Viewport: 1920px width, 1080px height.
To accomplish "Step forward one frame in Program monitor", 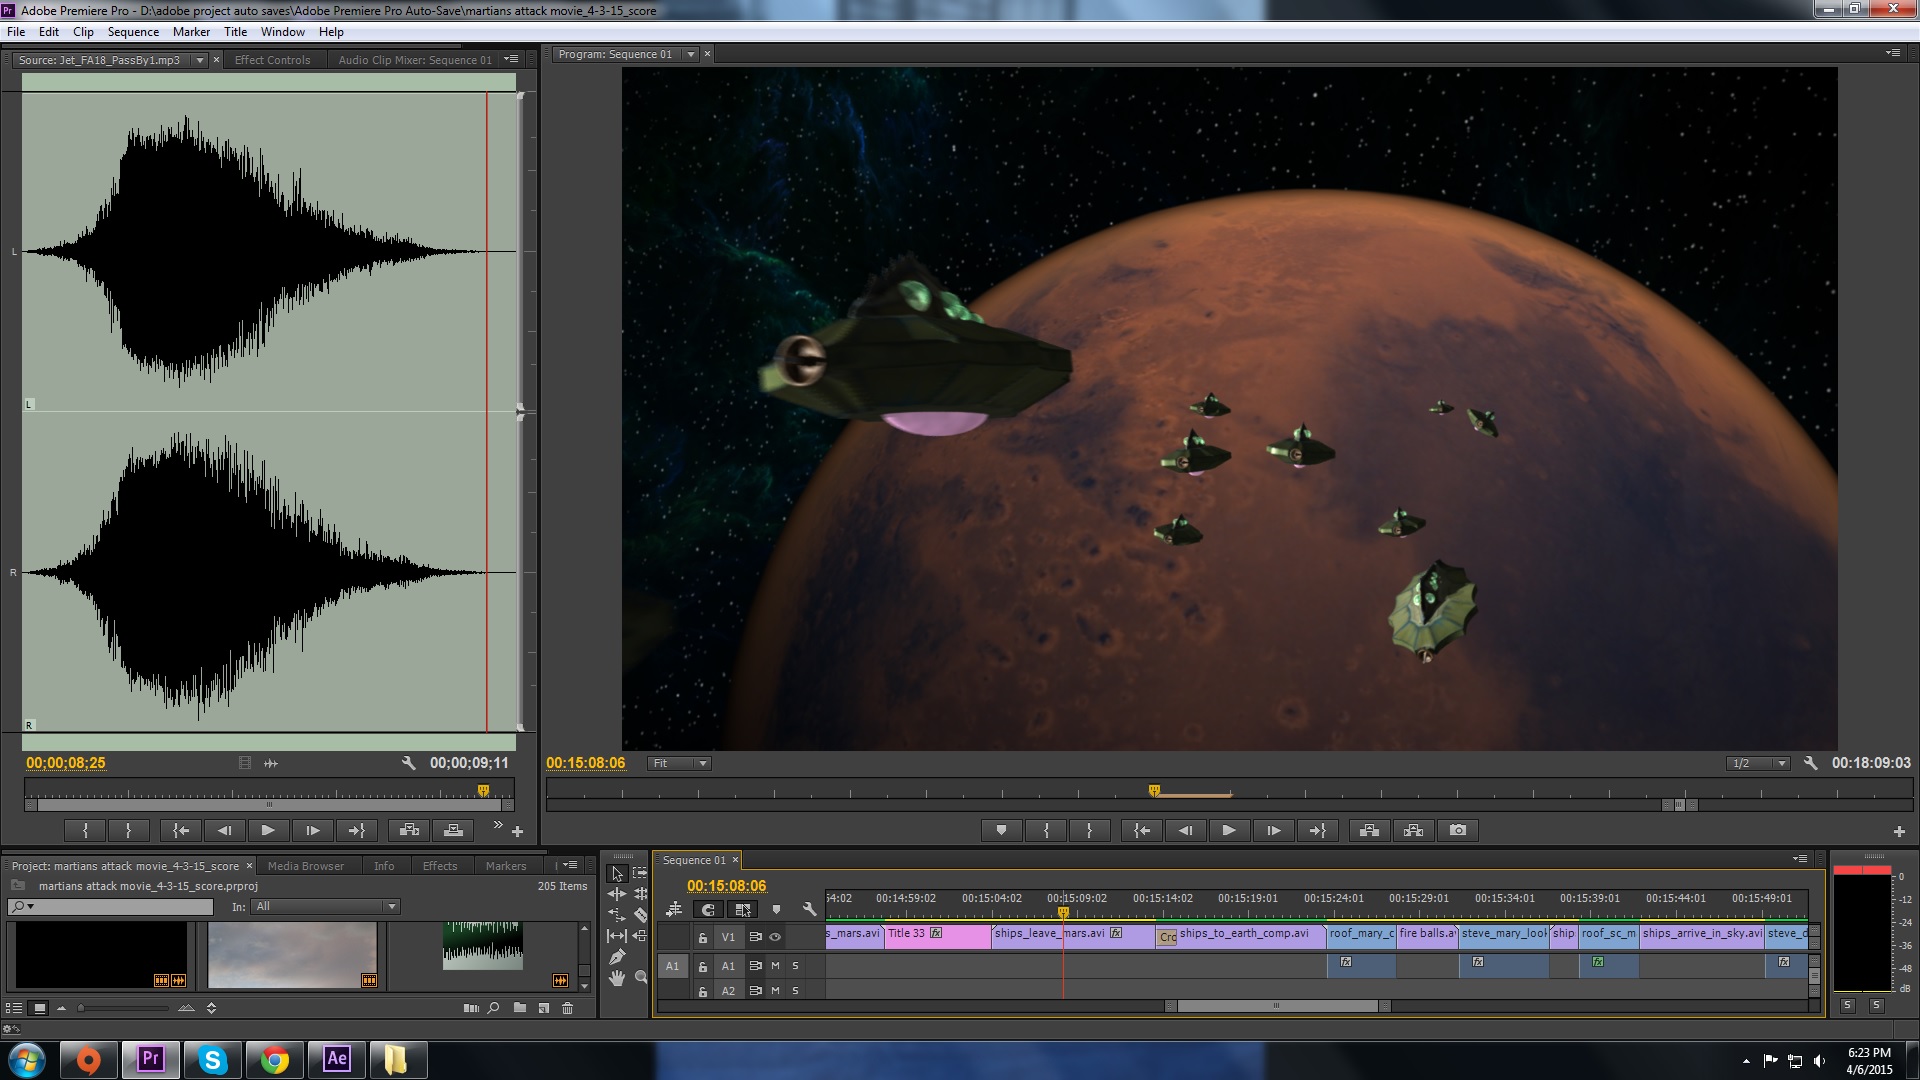I will tap(1273, 830).
